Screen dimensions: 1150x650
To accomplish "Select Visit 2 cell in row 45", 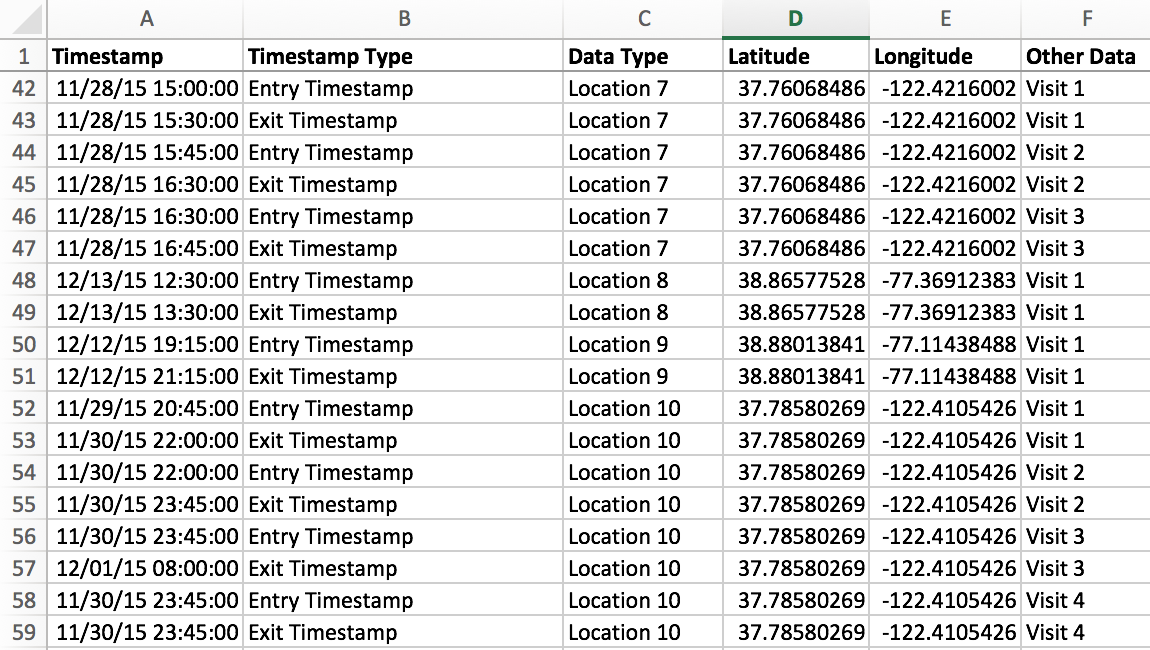I will (1085, 184).
